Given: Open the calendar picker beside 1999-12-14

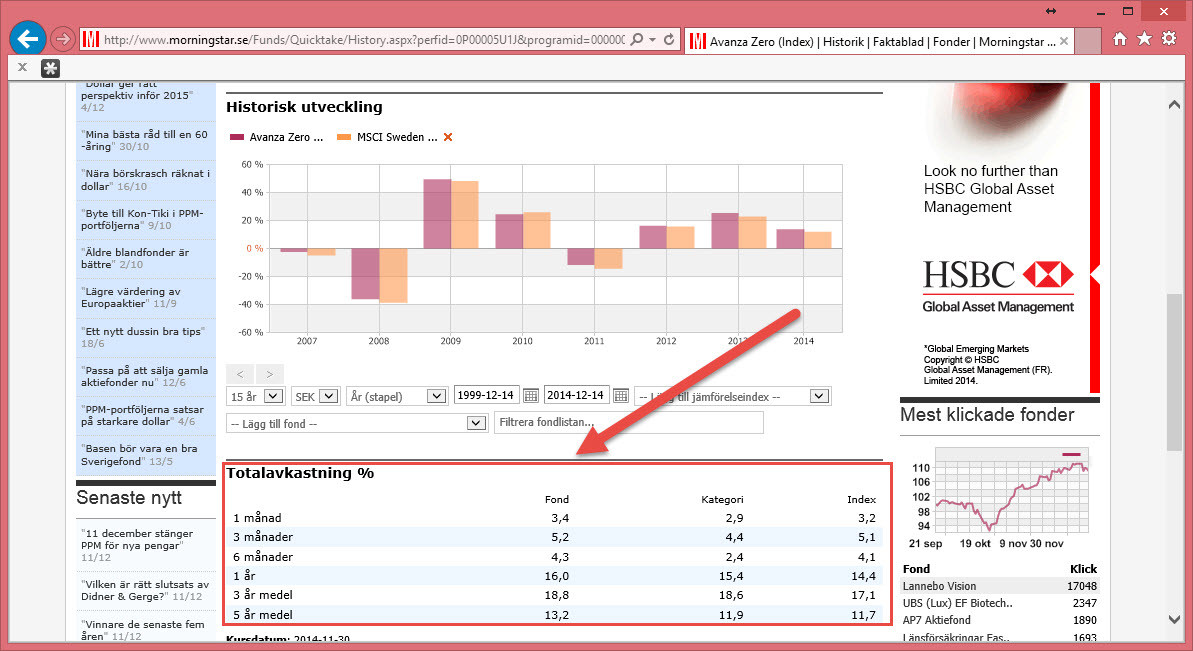Looking at the screenshot, I should coord(531,396).
